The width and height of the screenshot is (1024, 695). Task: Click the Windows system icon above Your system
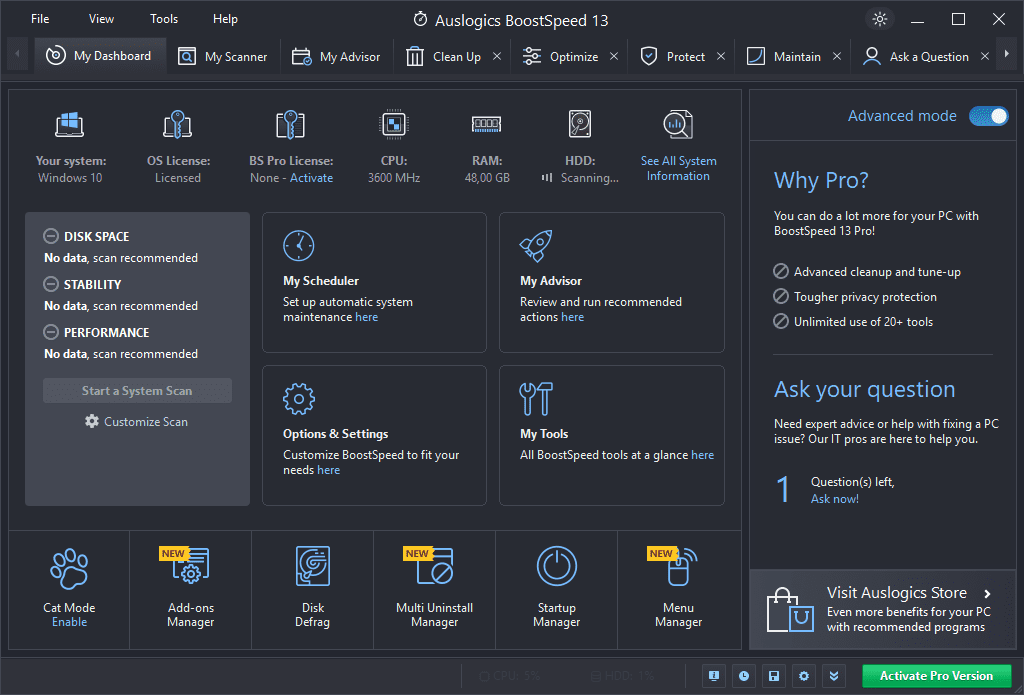[x=69, y=124]
